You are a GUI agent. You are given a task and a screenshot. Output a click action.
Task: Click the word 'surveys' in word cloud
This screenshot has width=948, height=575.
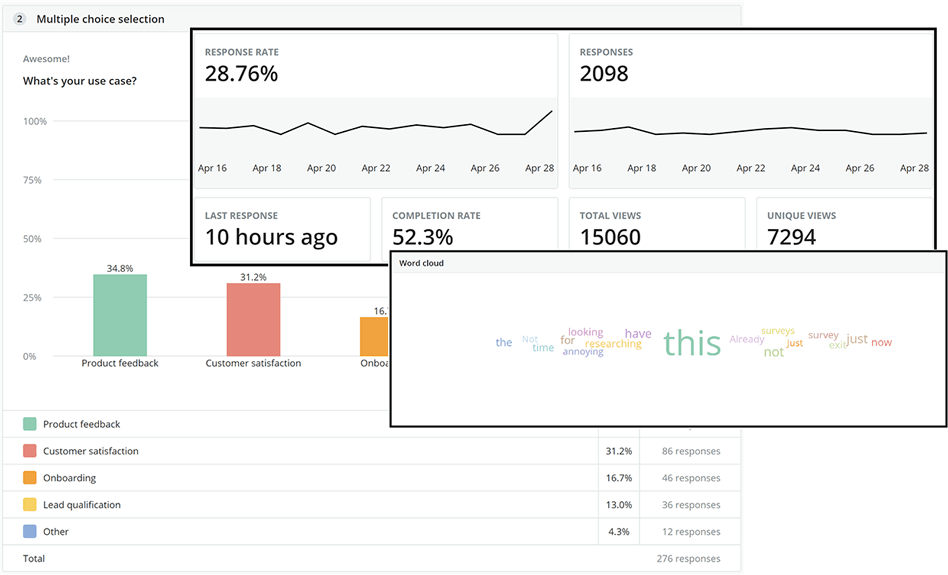click(778, 331)
